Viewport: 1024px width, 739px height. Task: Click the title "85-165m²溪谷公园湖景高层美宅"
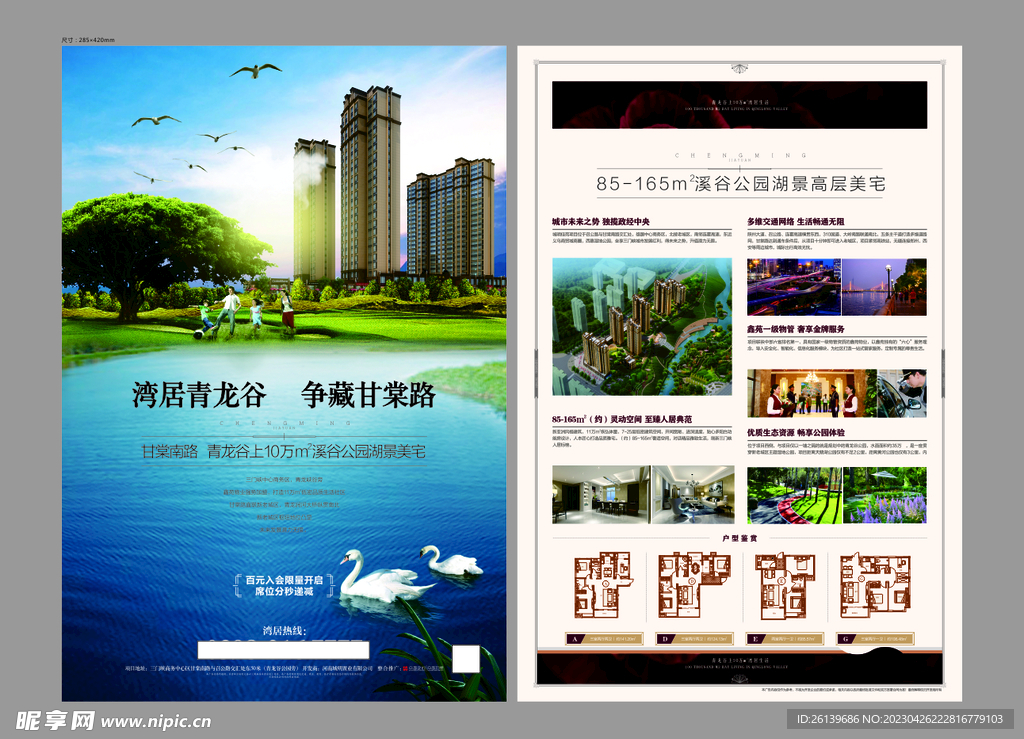741,183
